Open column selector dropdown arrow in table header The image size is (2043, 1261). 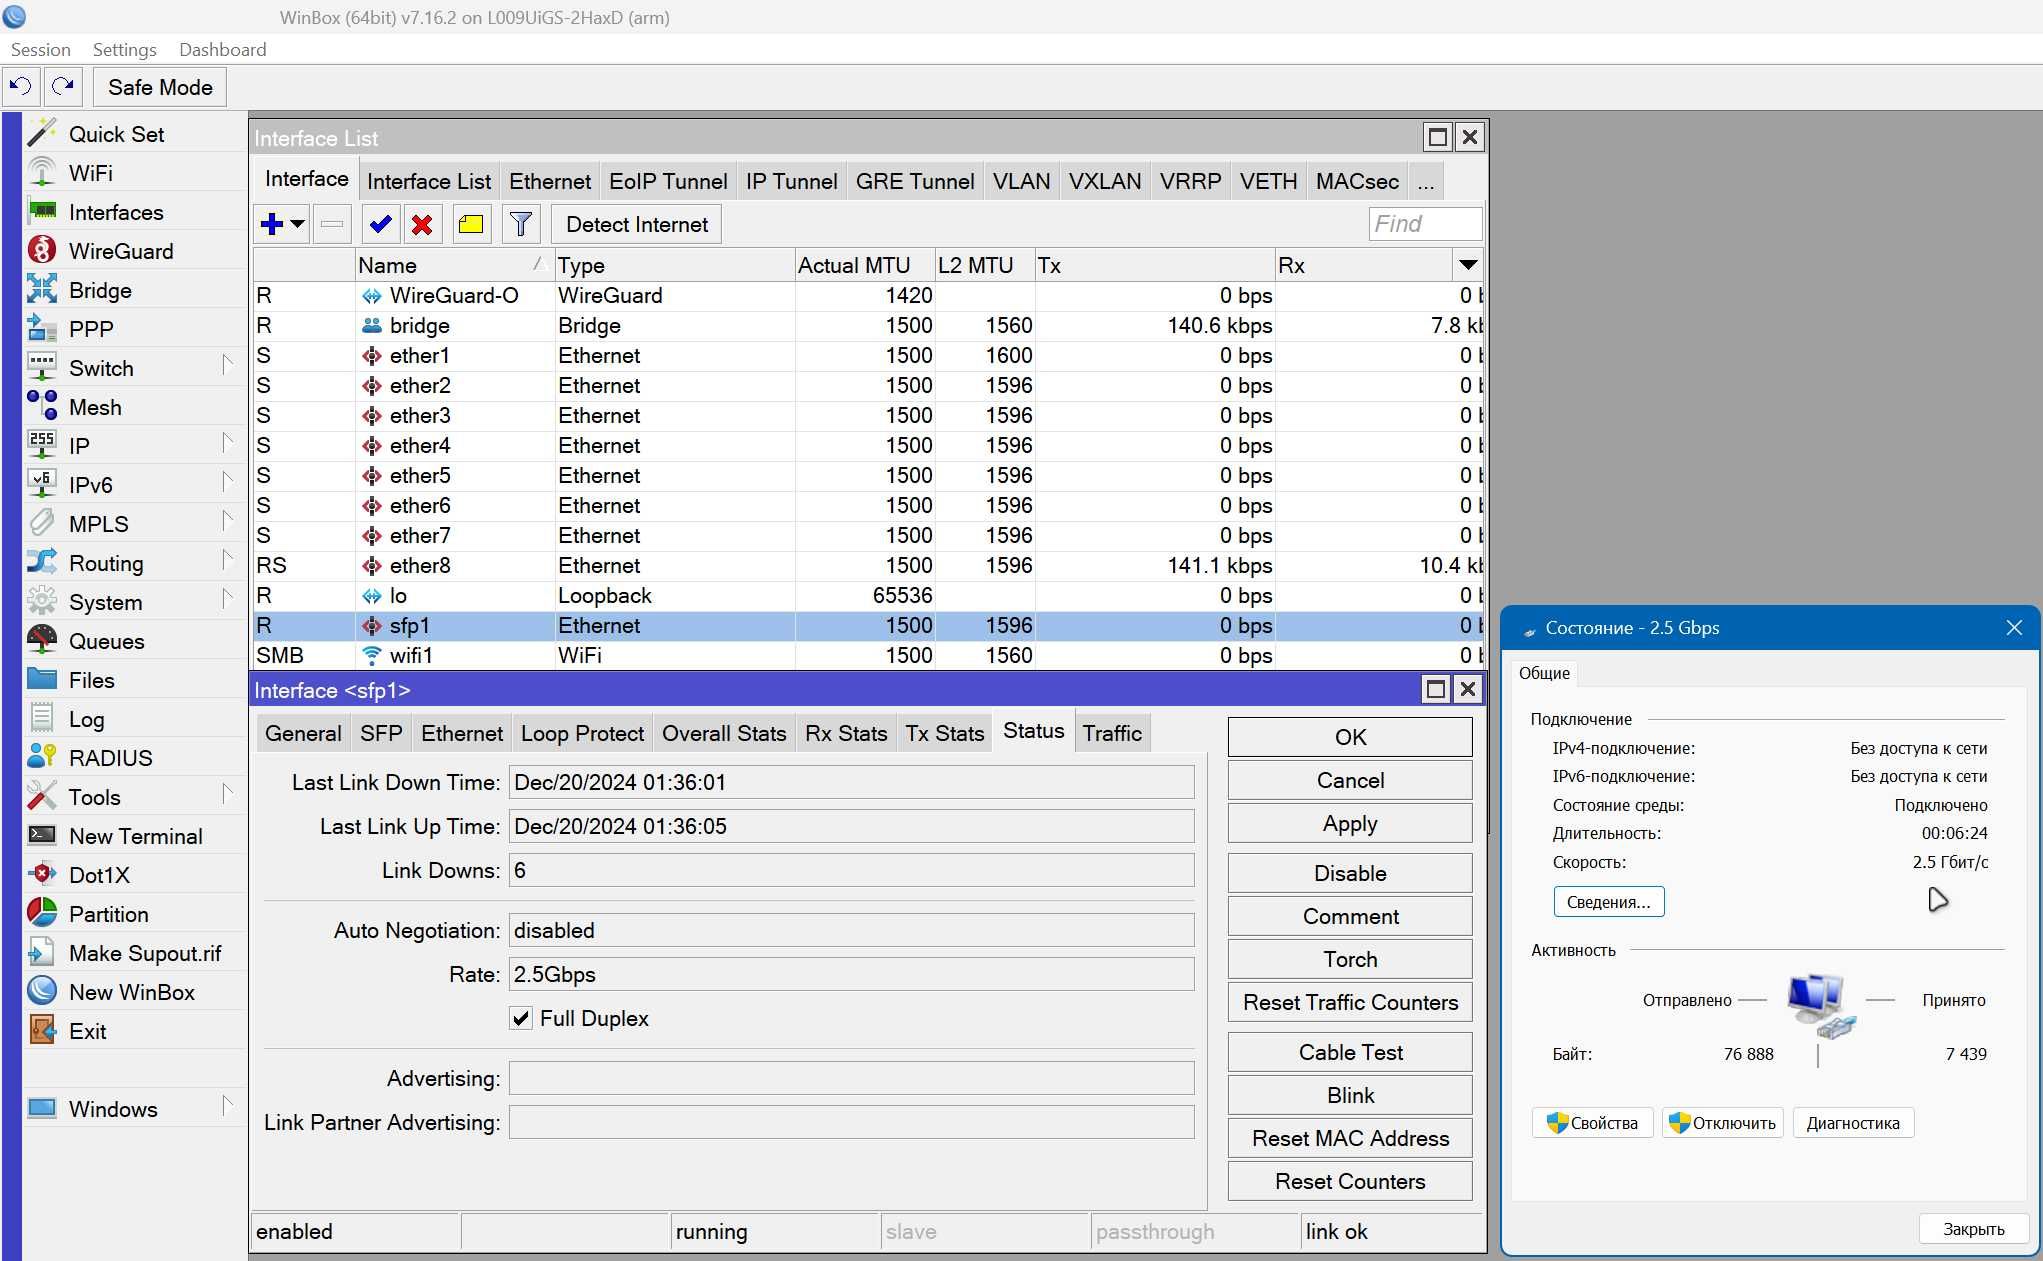pos(1467,265)
